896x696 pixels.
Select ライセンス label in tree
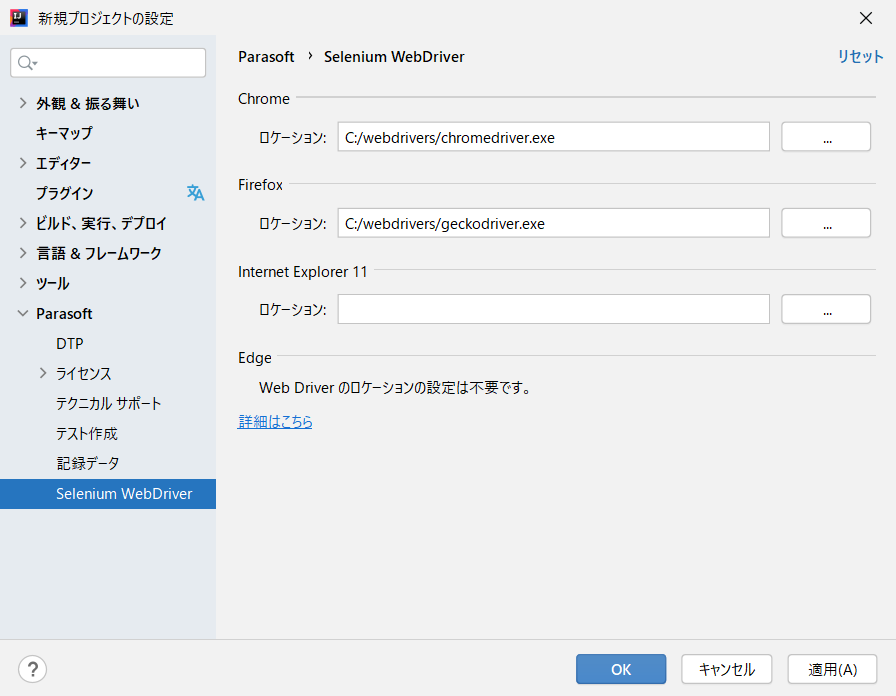point(83,374)
